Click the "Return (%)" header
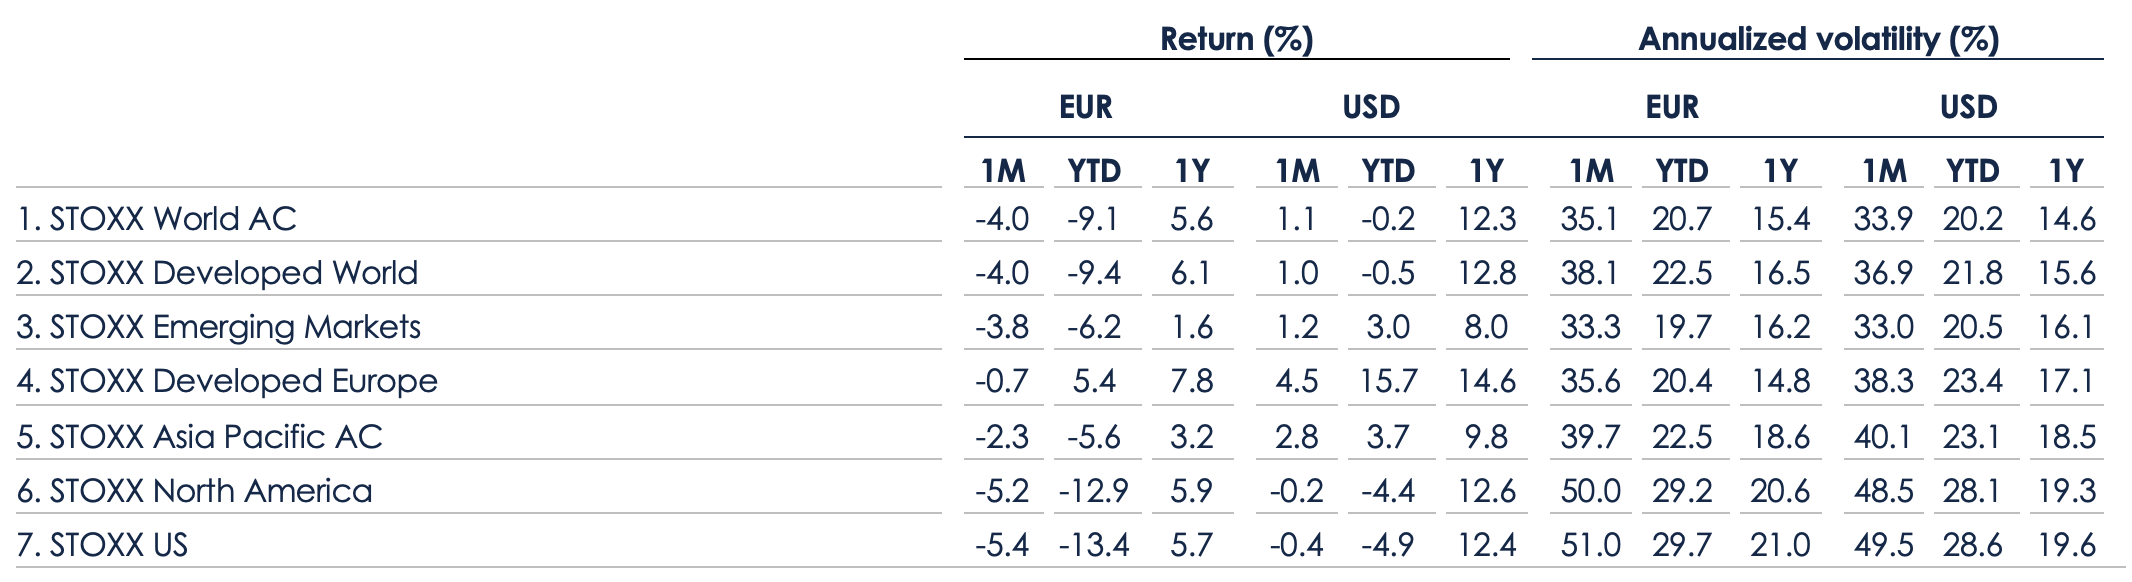The width and height of the screenshot is (2132, 582). [x=1236, y=39]
